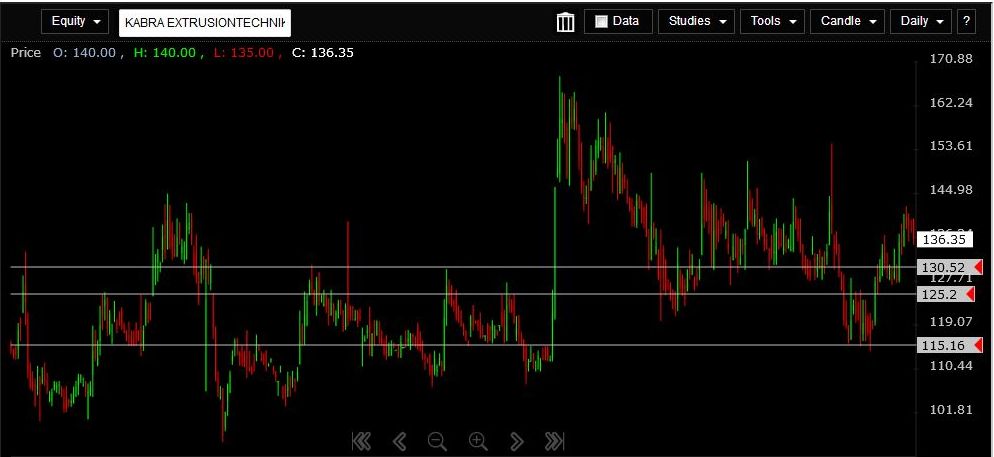
Task: Jump to the chart's latest data
Action: point(555,441)
